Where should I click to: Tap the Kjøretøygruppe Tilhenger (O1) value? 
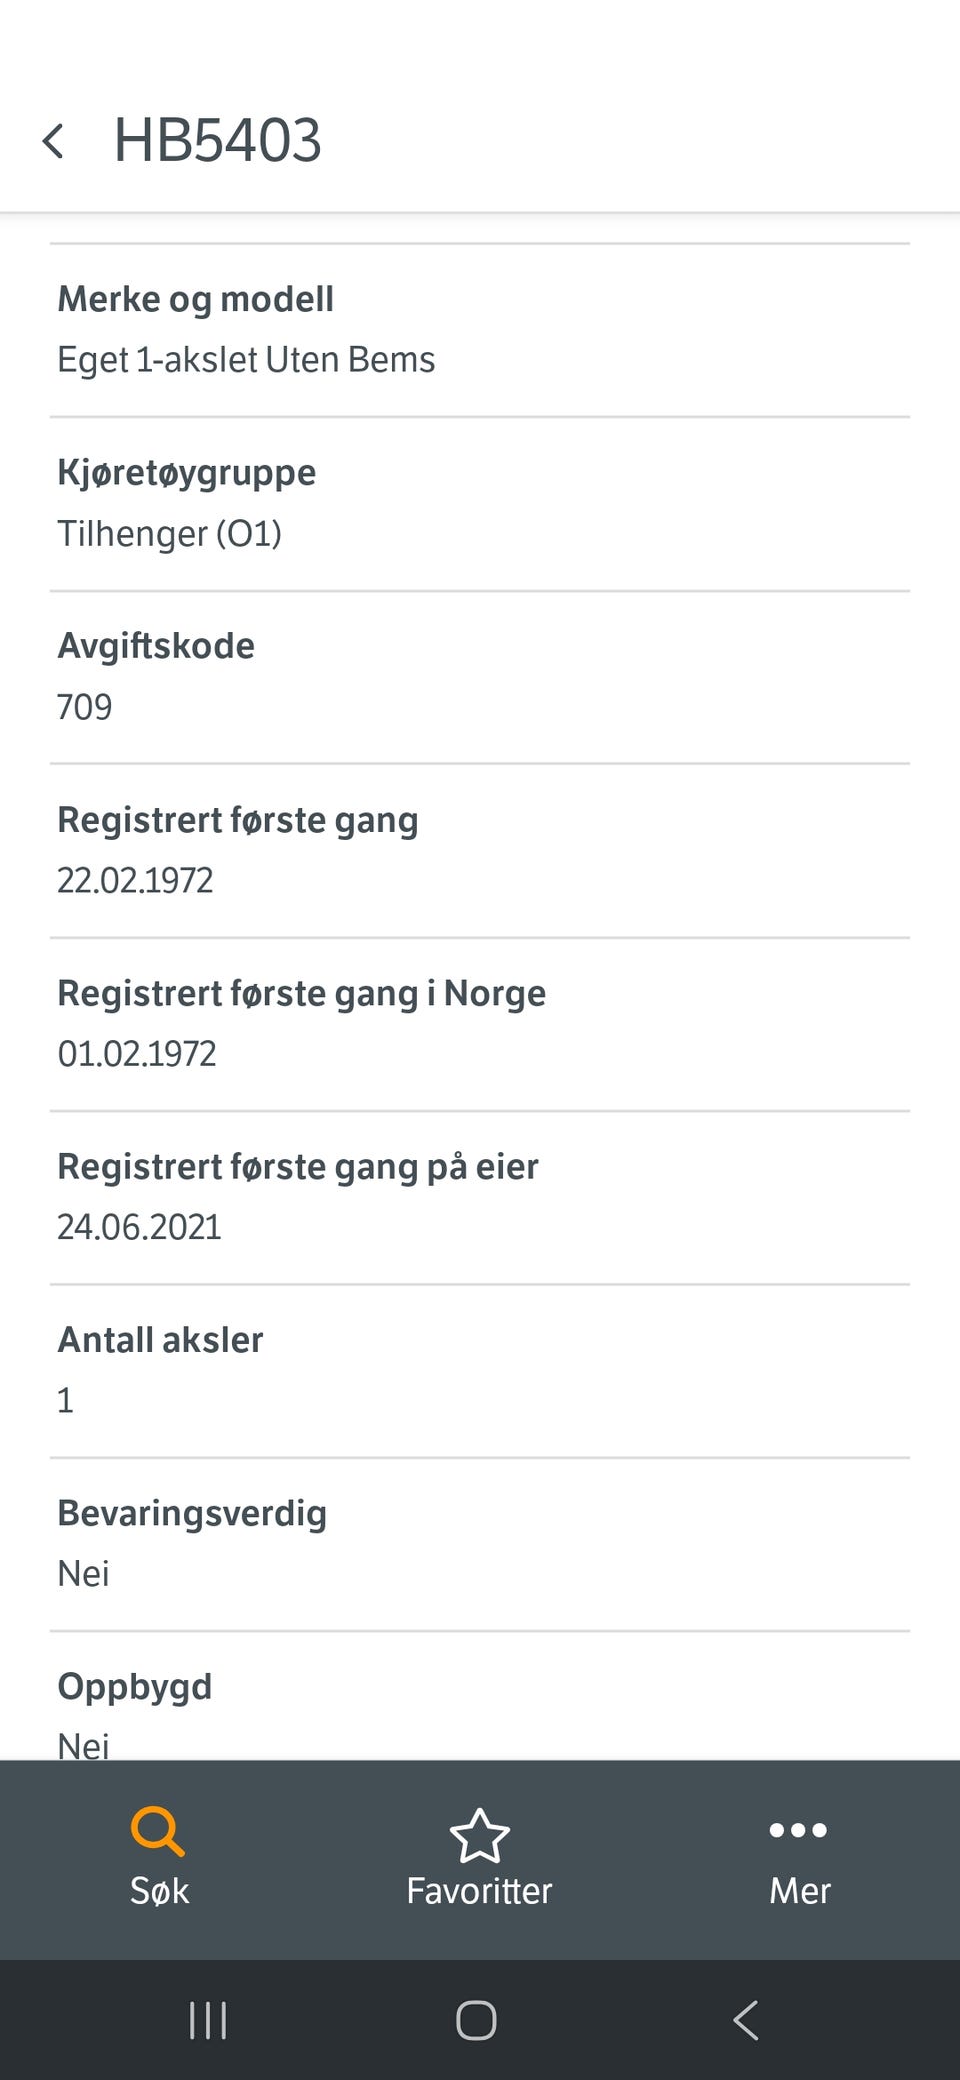pos(169,534)
